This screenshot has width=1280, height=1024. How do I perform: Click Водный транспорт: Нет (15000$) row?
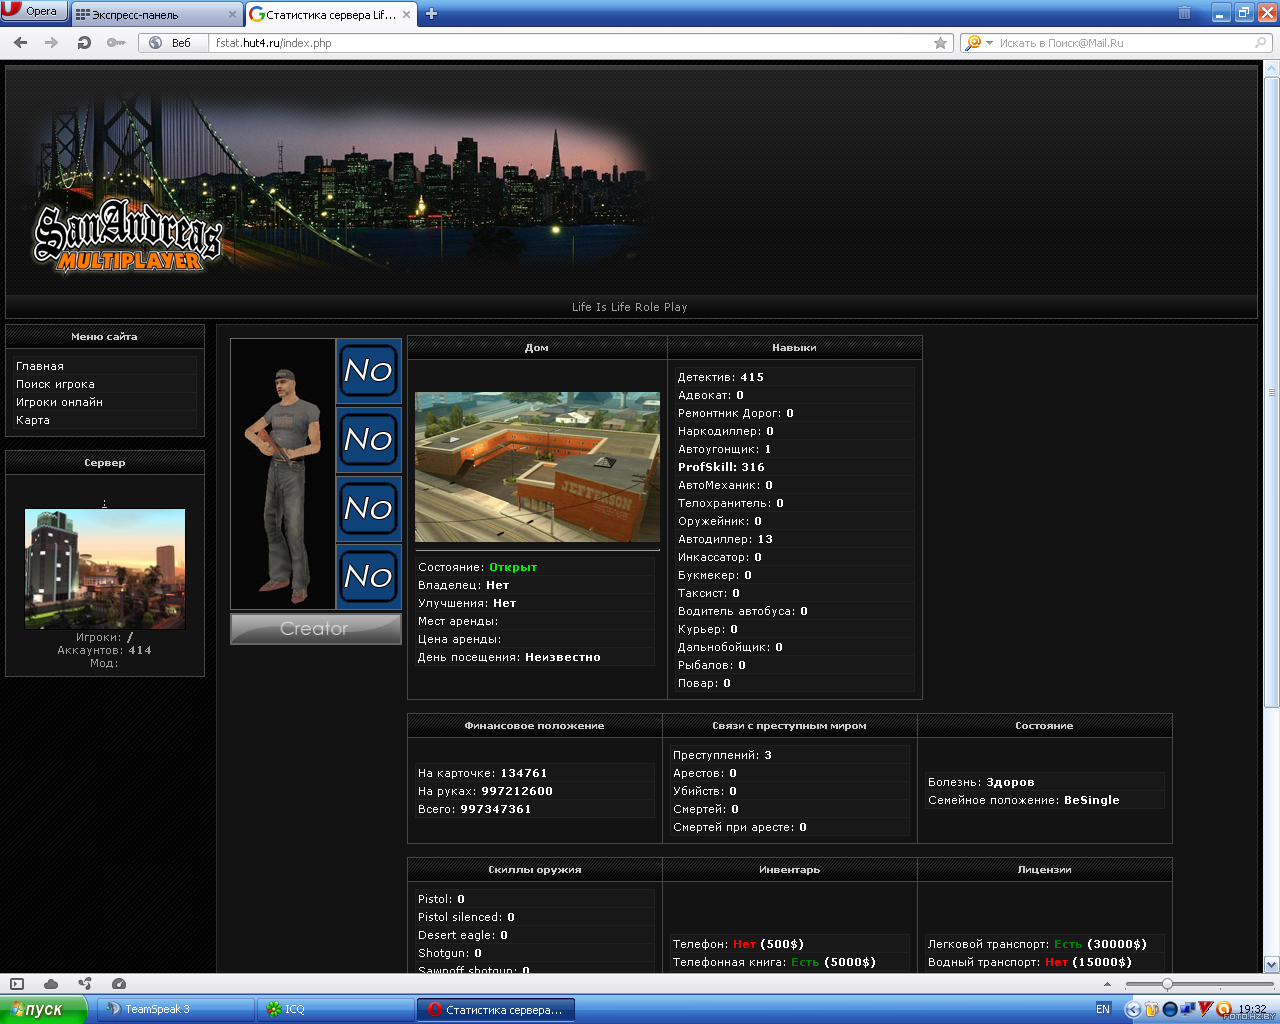[1044, 962]
